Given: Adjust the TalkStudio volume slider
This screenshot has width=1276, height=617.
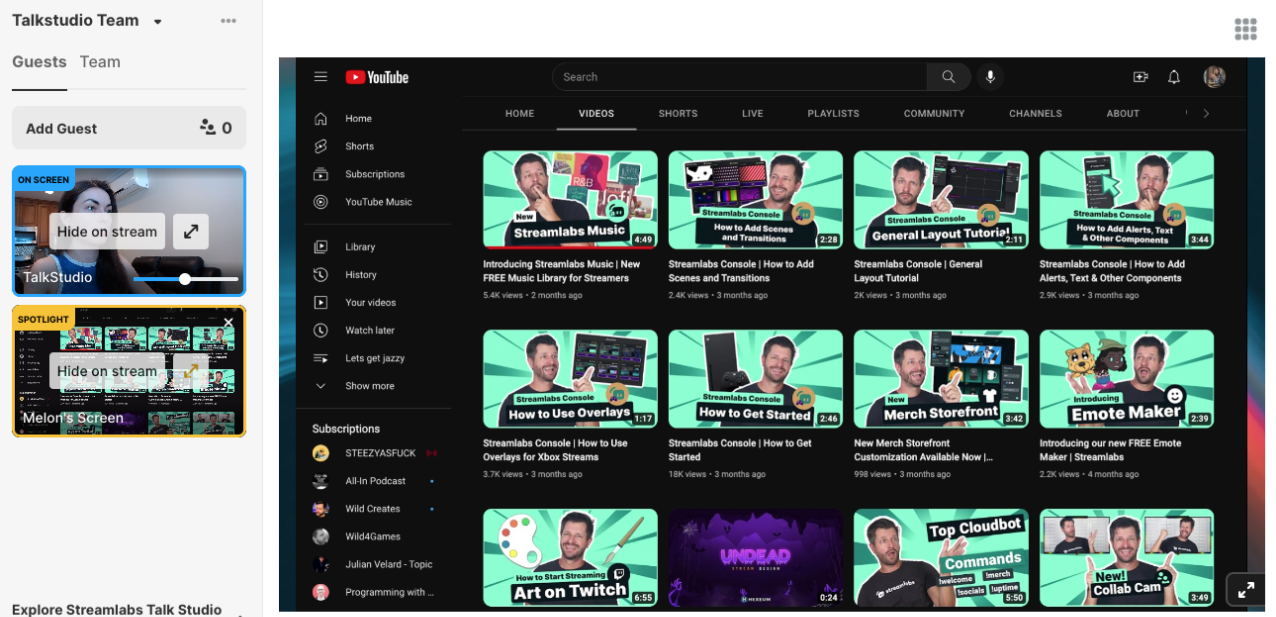Looking at the screenshot, I should [x=185, y=279].
